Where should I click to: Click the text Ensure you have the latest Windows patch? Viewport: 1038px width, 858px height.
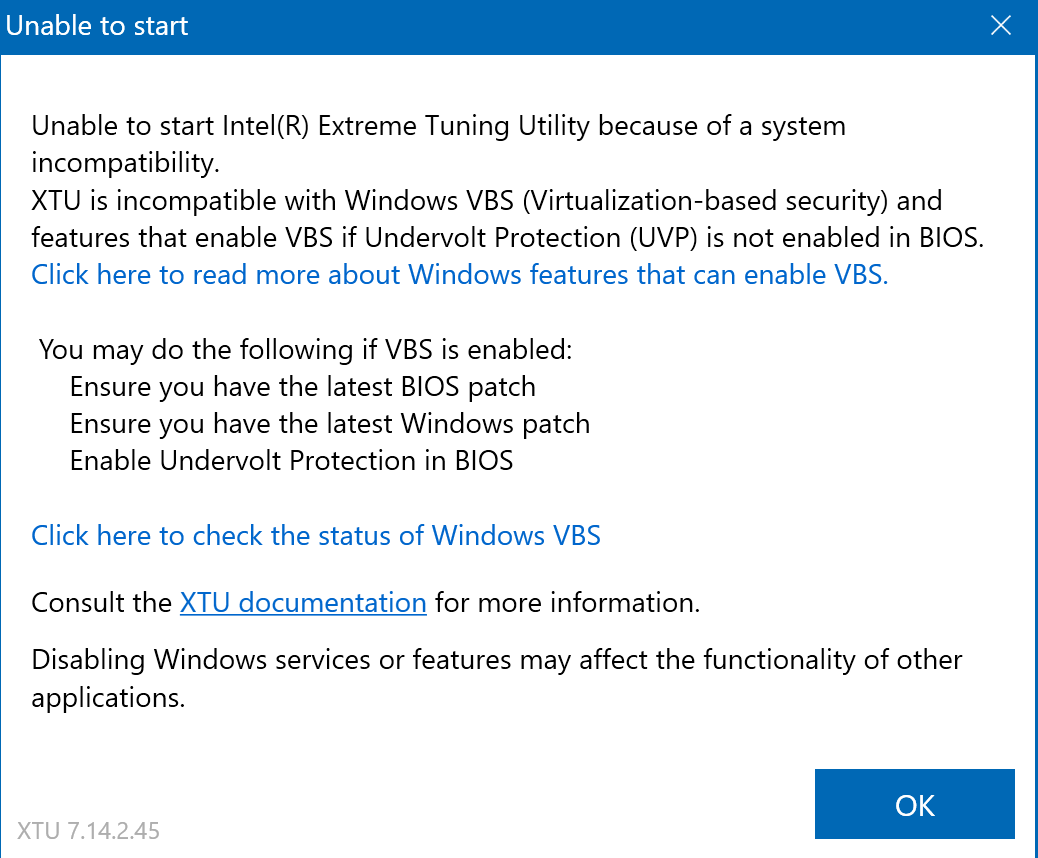tap(328, 424)
